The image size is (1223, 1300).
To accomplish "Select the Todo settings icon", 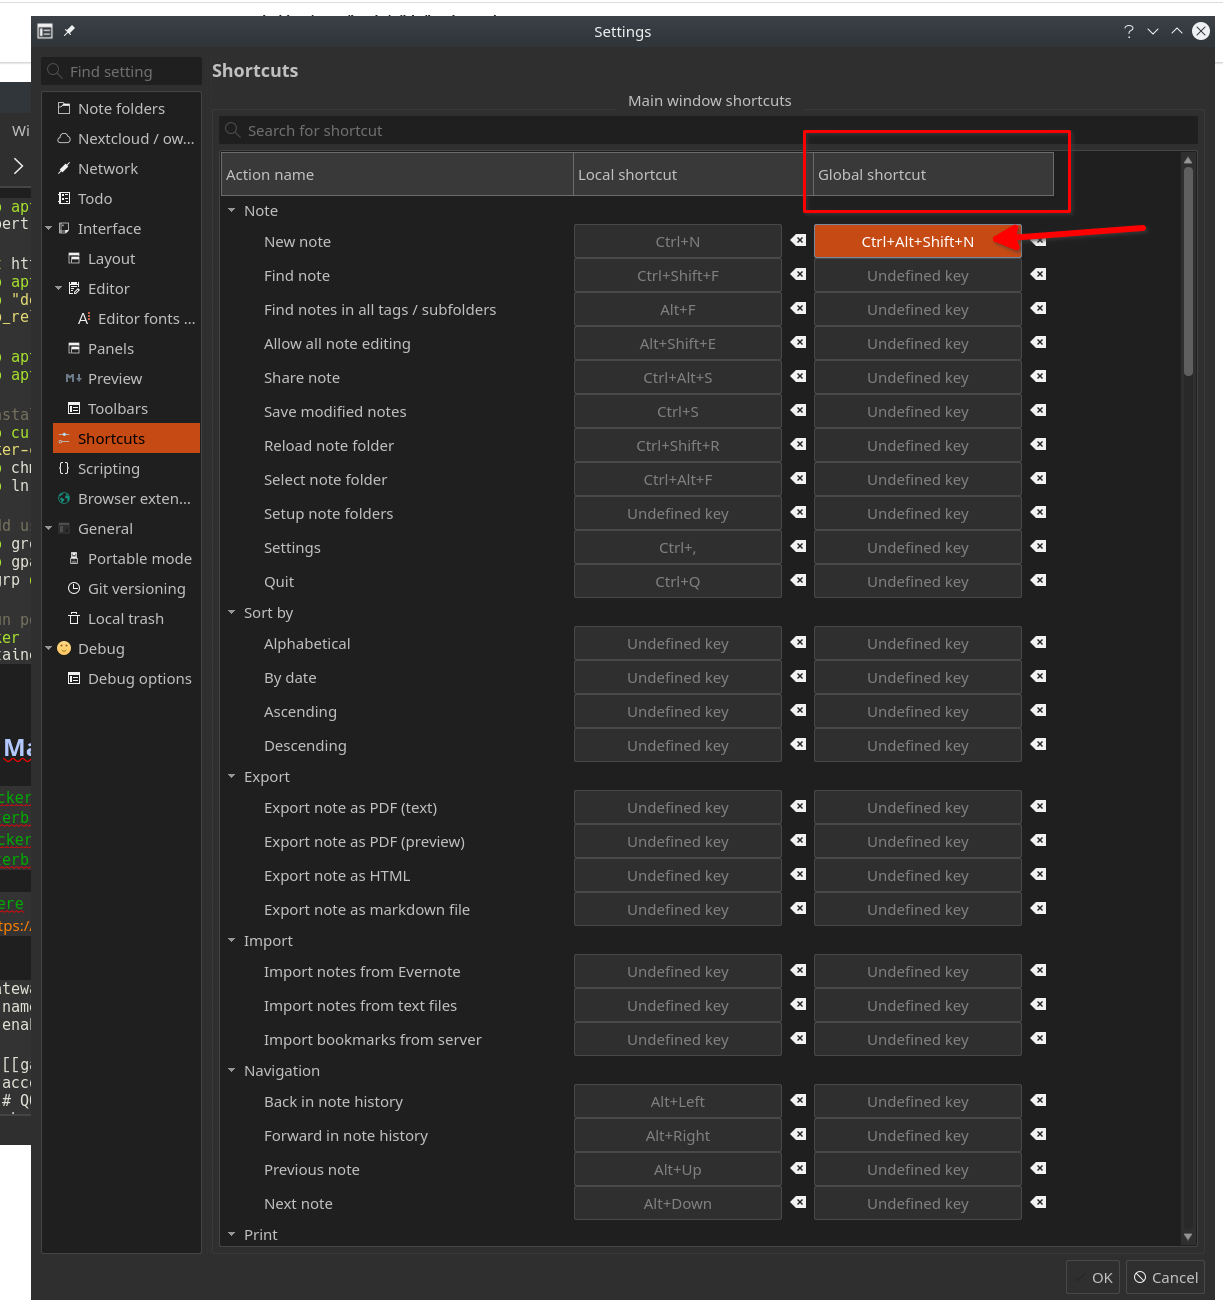I will (x=63, y=198).
